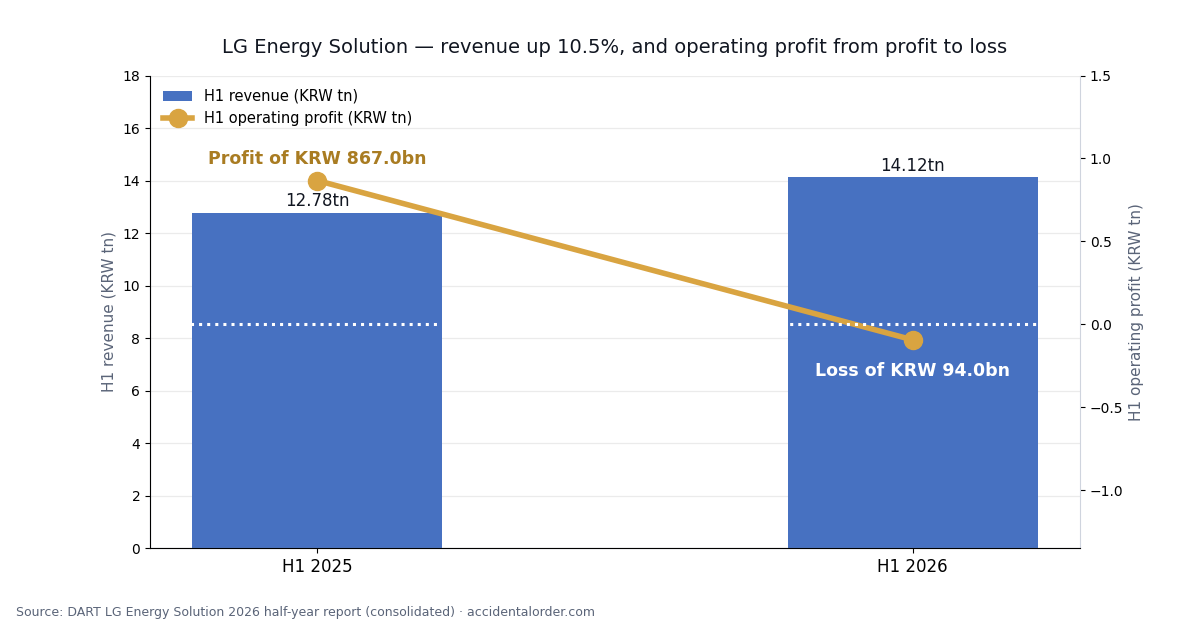The image size is (1200, 630).
Task: Click the blue H1 revenue legend swatch
Action: (178, 96)
